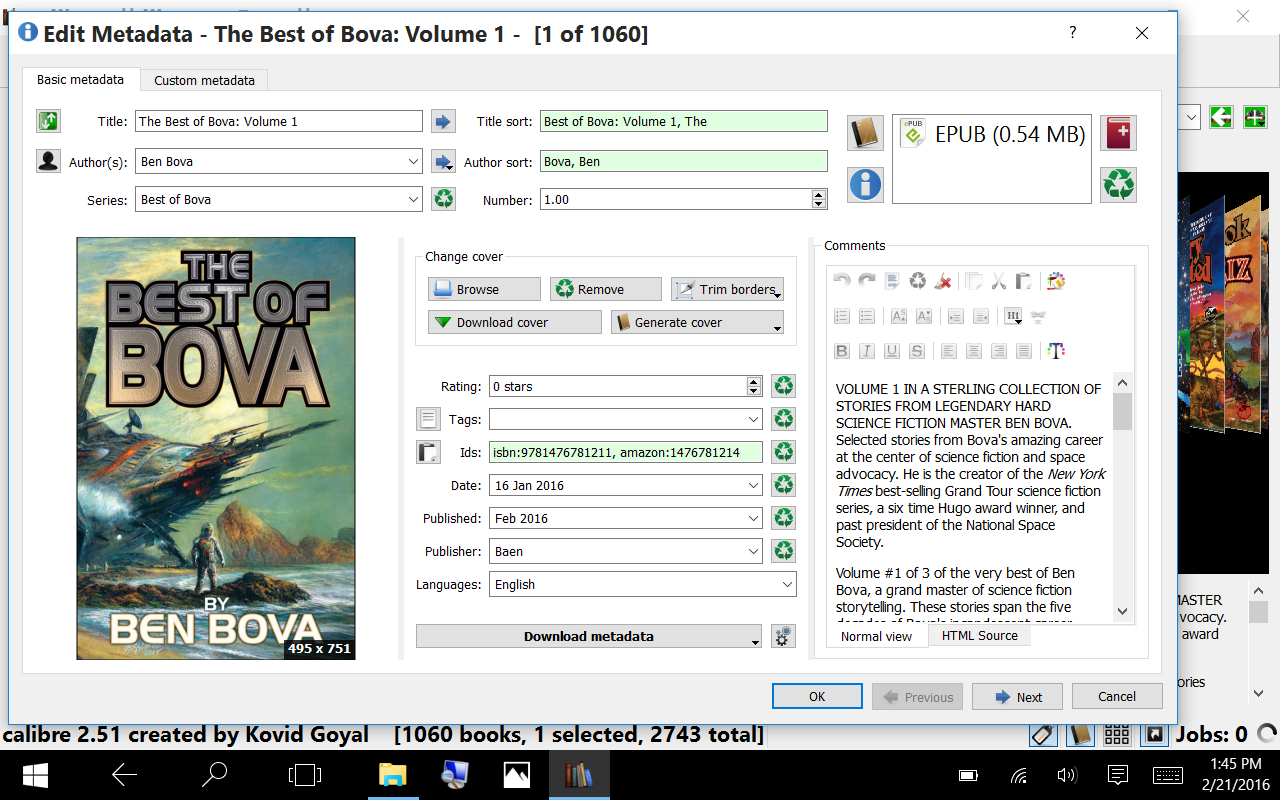Undo the last comments edit

click(x=842, y=282)
